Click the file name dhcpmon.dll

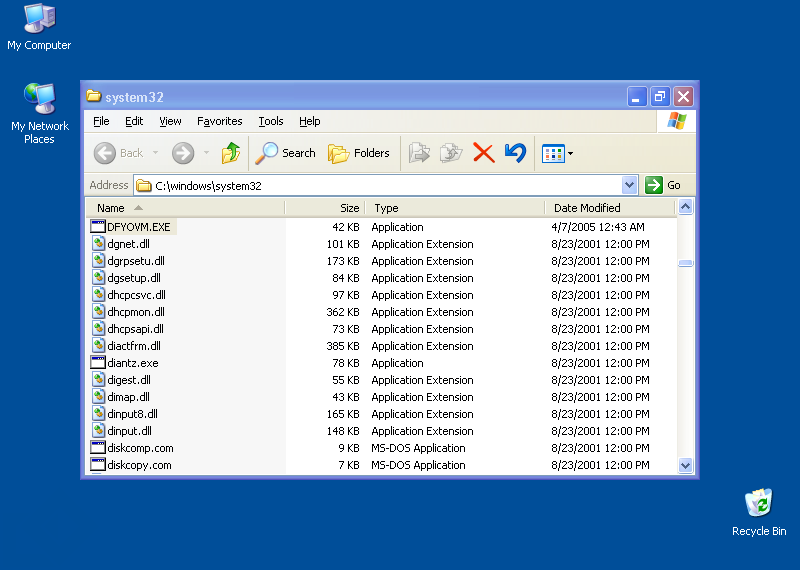[136, 312]
